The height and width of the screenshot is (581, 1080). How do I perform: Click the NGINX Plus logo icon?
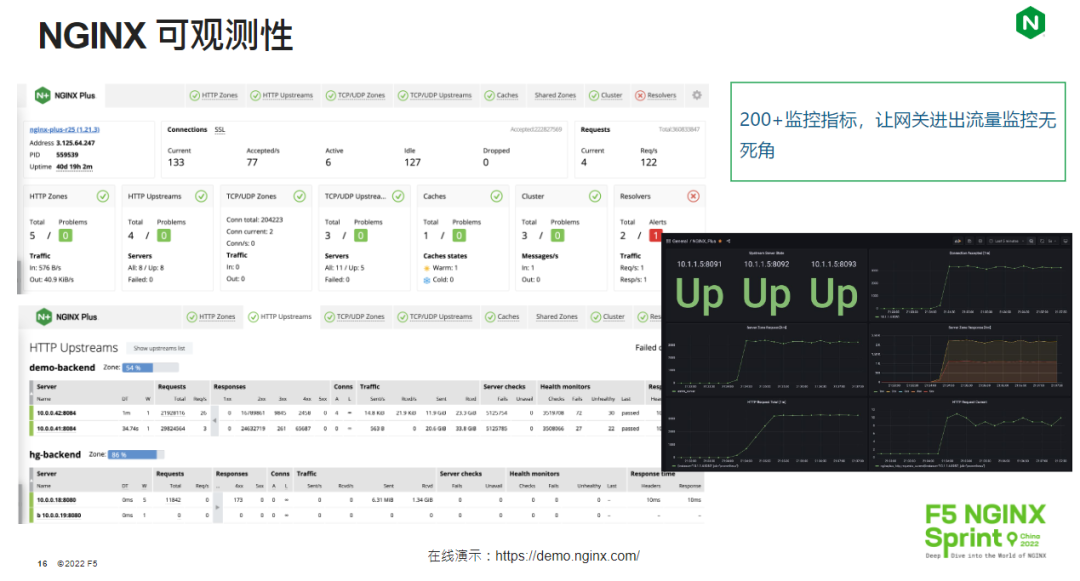42,95
